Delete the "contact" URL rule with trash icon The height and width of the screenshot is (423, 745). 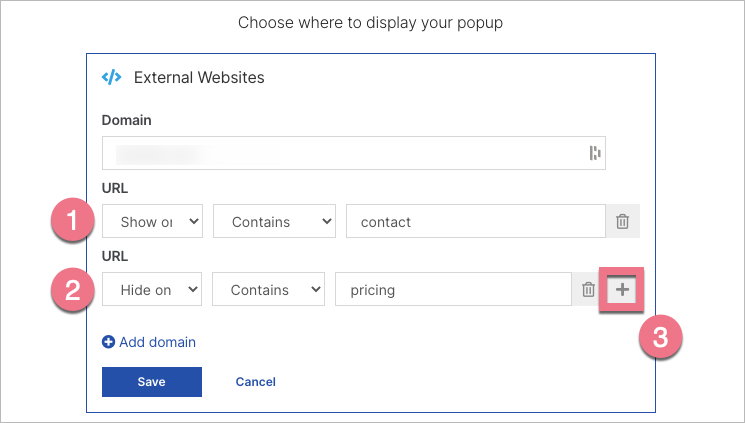click(622, 222)
